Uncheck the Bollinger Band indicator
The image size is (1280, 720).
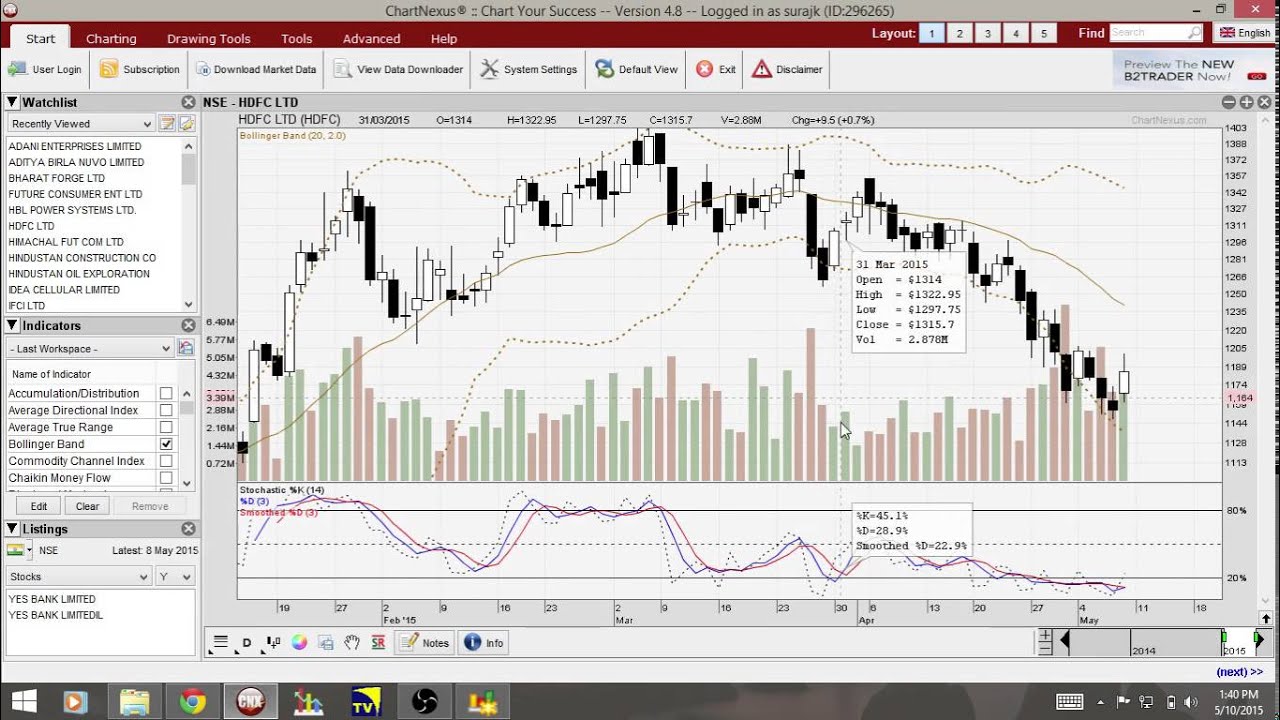click(166, 444)
